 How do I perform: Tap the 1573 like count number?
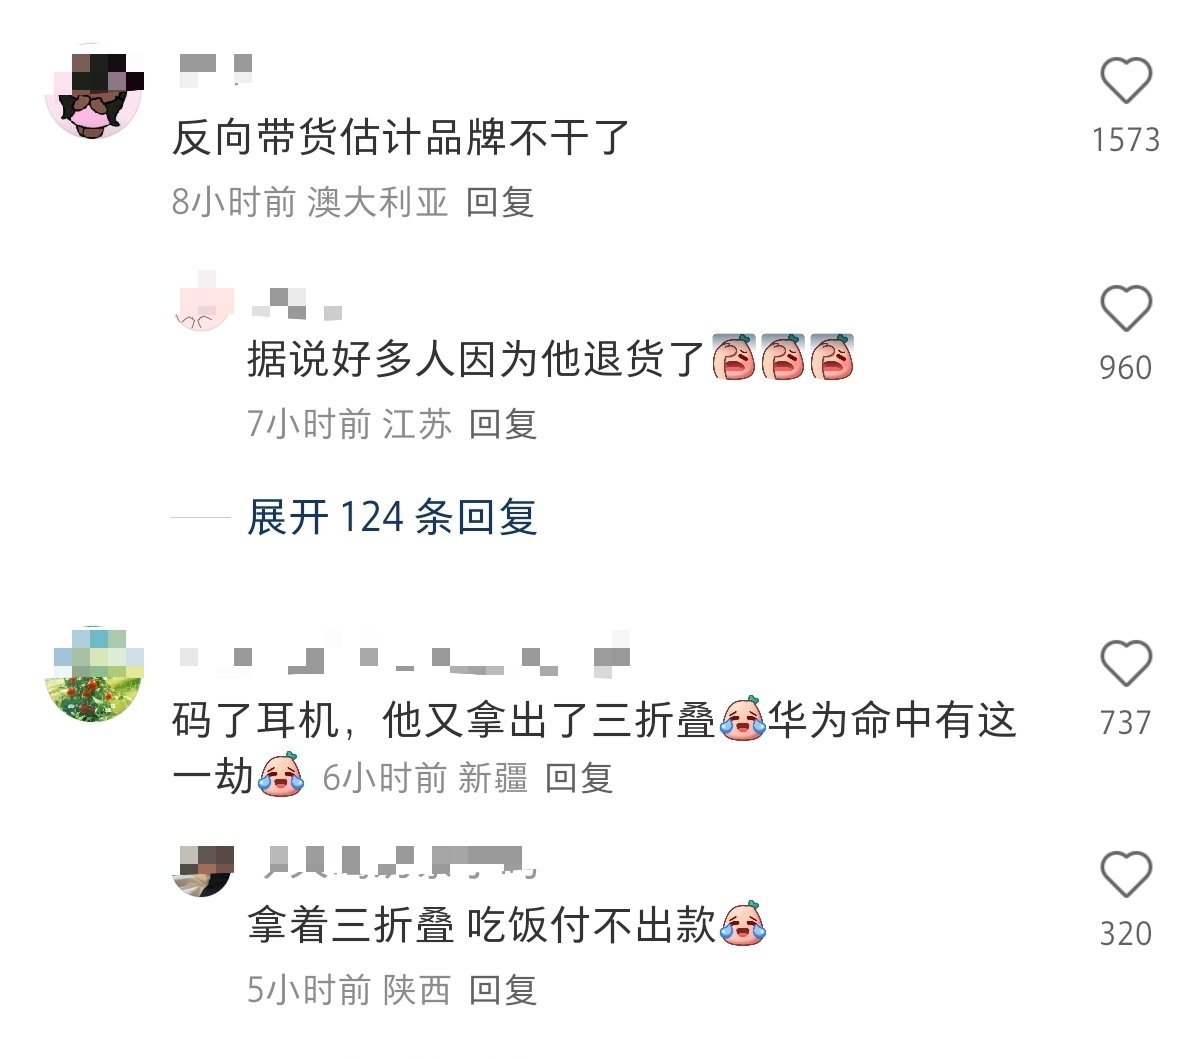click(x=1126, y=139)
